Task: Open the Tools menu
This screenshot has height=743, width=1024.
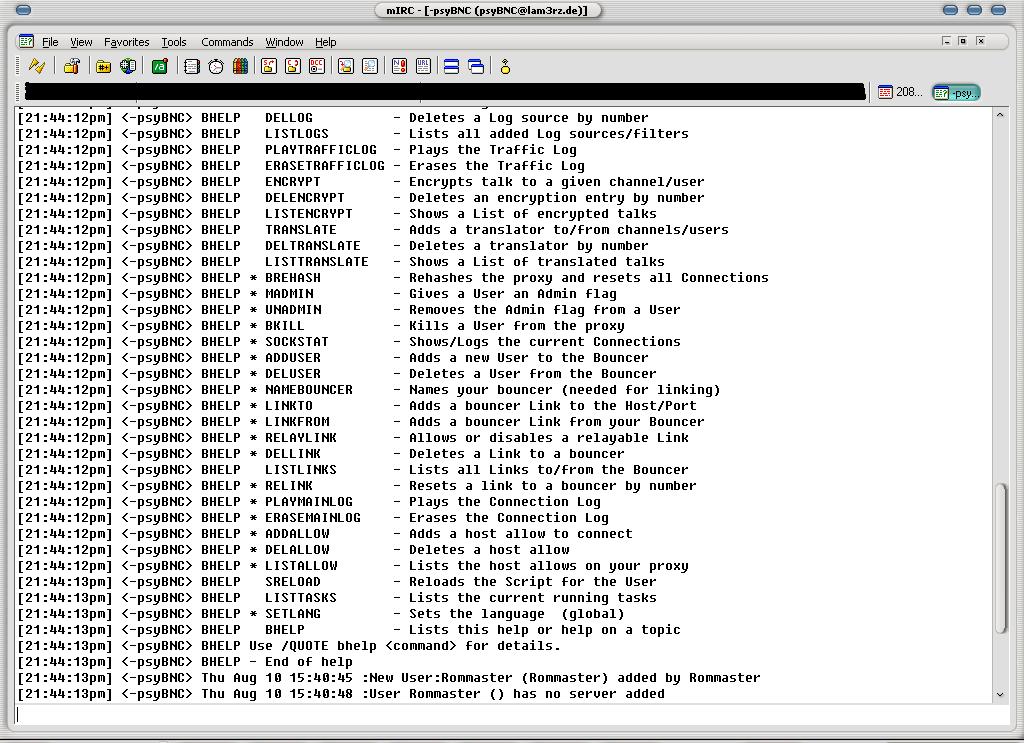Action: pyautogui.click(x=174, y=42)
